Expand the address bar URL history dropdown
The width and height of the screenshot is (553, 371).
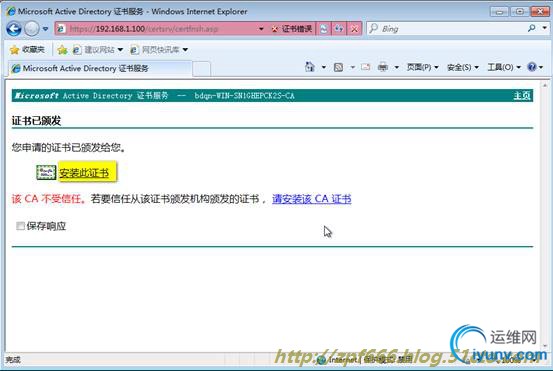261,29
